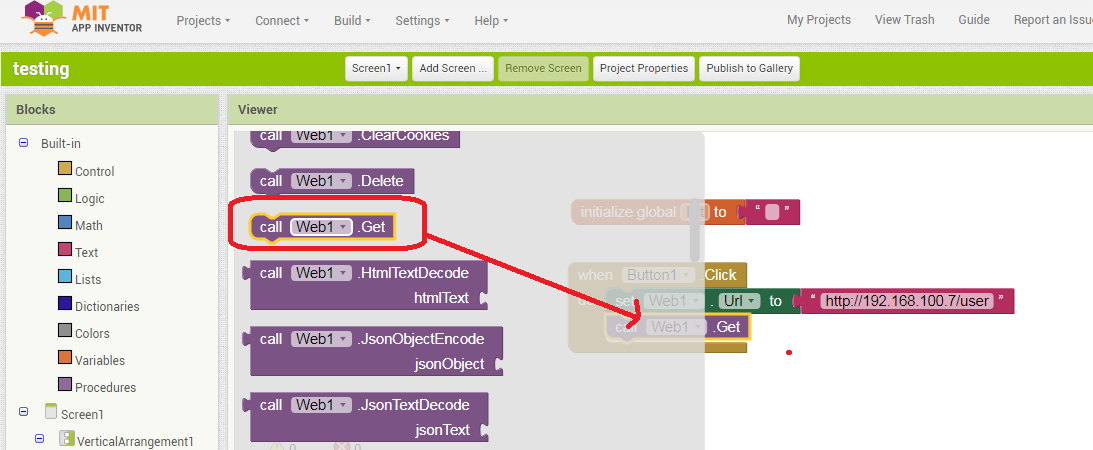Select the Control category color icon
This screenshot has width=1093, height=450.
click(x=65, y=169)
